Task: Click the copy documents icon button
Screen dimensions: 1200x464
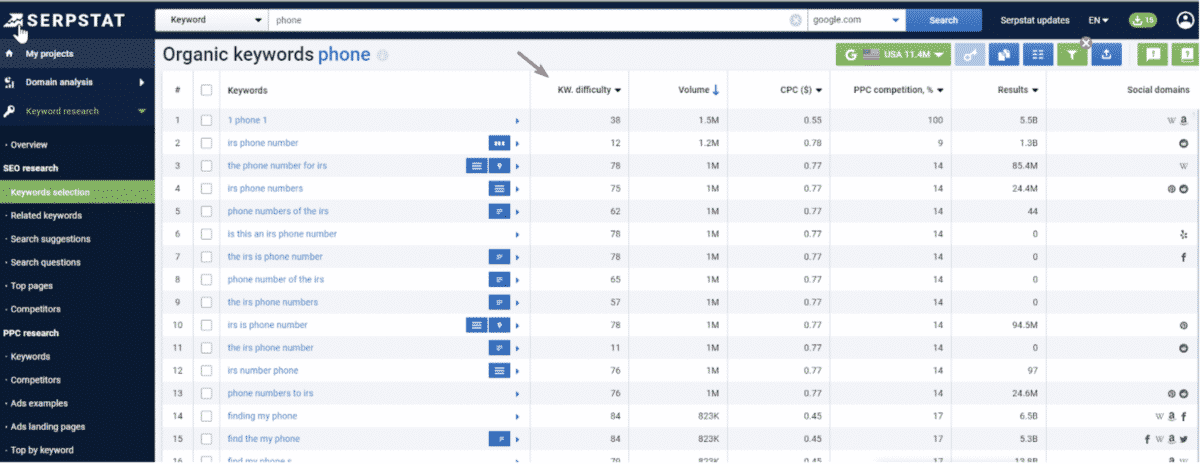Action: pyautogui.click(x=1003, y=55)
